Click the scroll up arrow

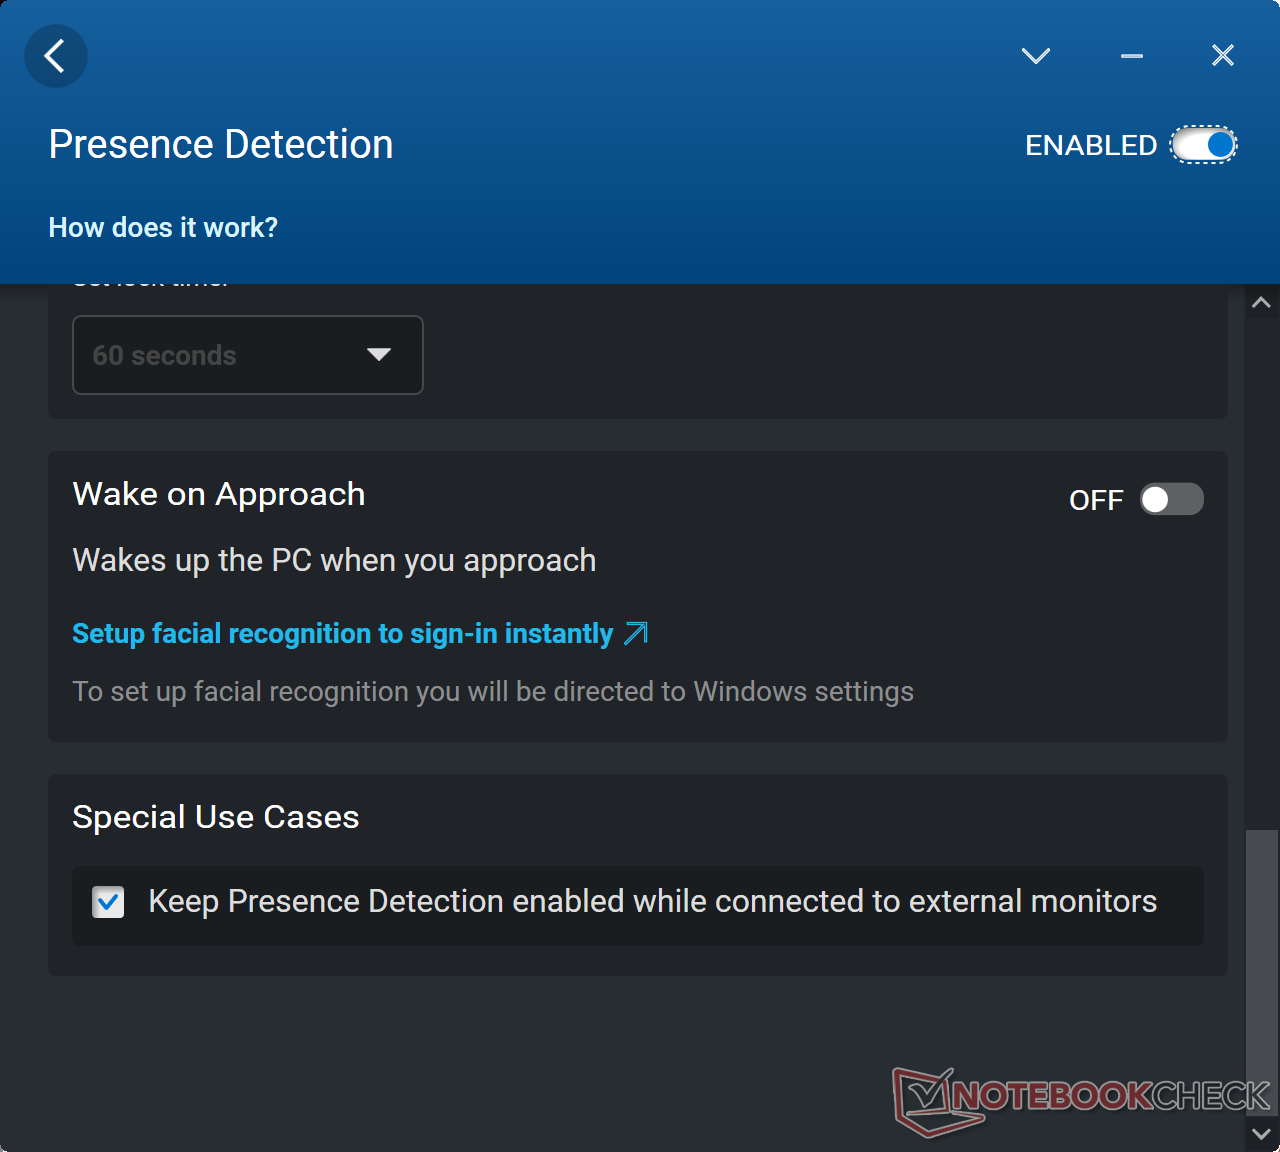pyautogui.click(x=1262, y=302)
